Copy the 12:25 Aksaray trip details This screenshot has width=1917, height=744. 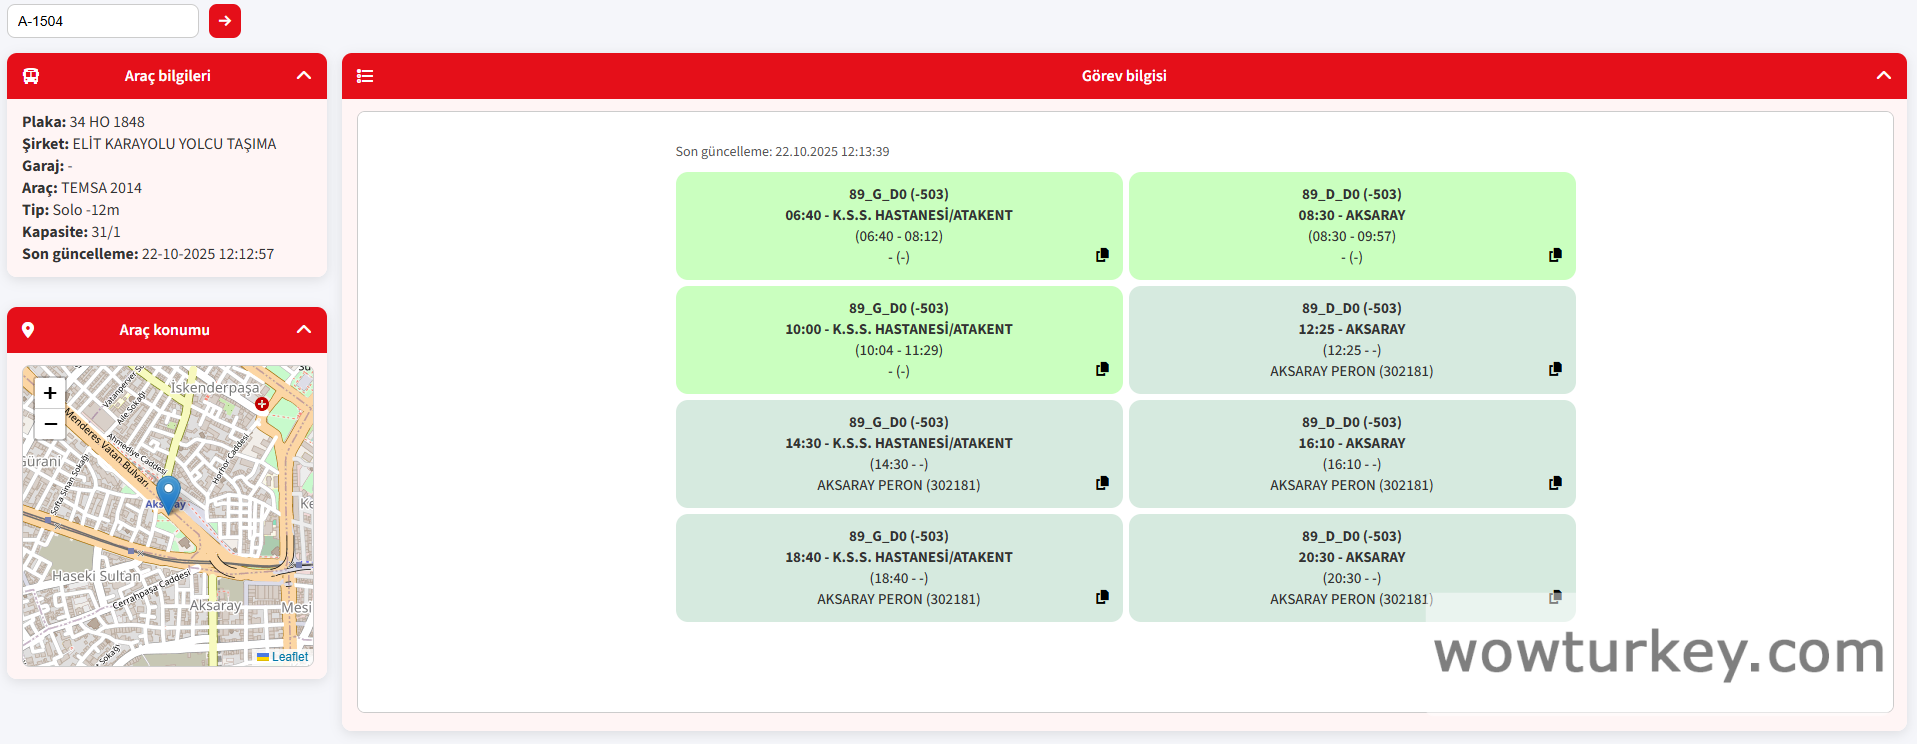pyautogui.click(x=1555, y=369)
